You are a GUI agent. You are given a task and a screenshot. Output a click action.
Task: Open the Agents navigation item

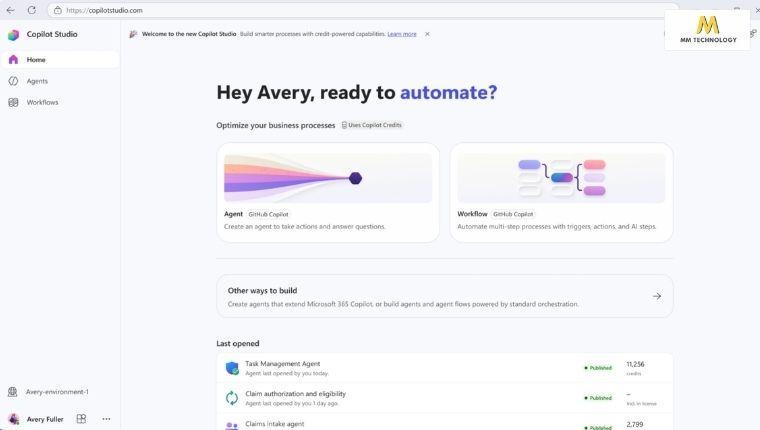60,81
